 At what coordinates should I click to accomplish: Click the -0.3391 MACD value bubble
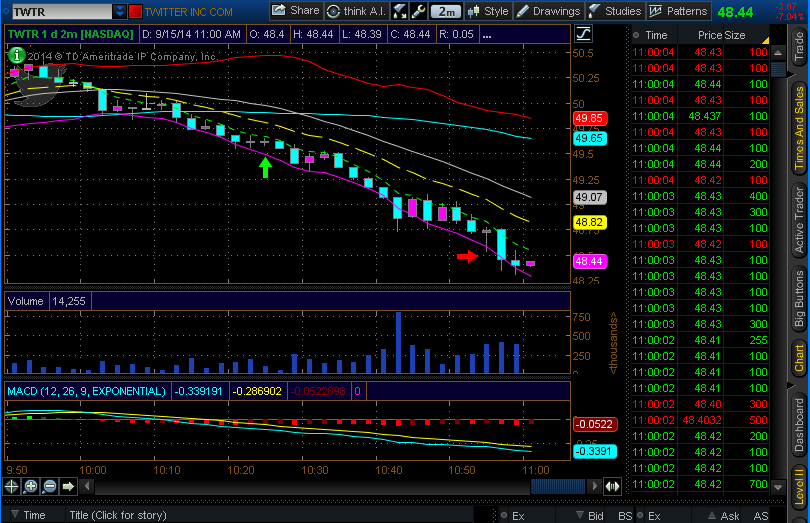(595, 451)
